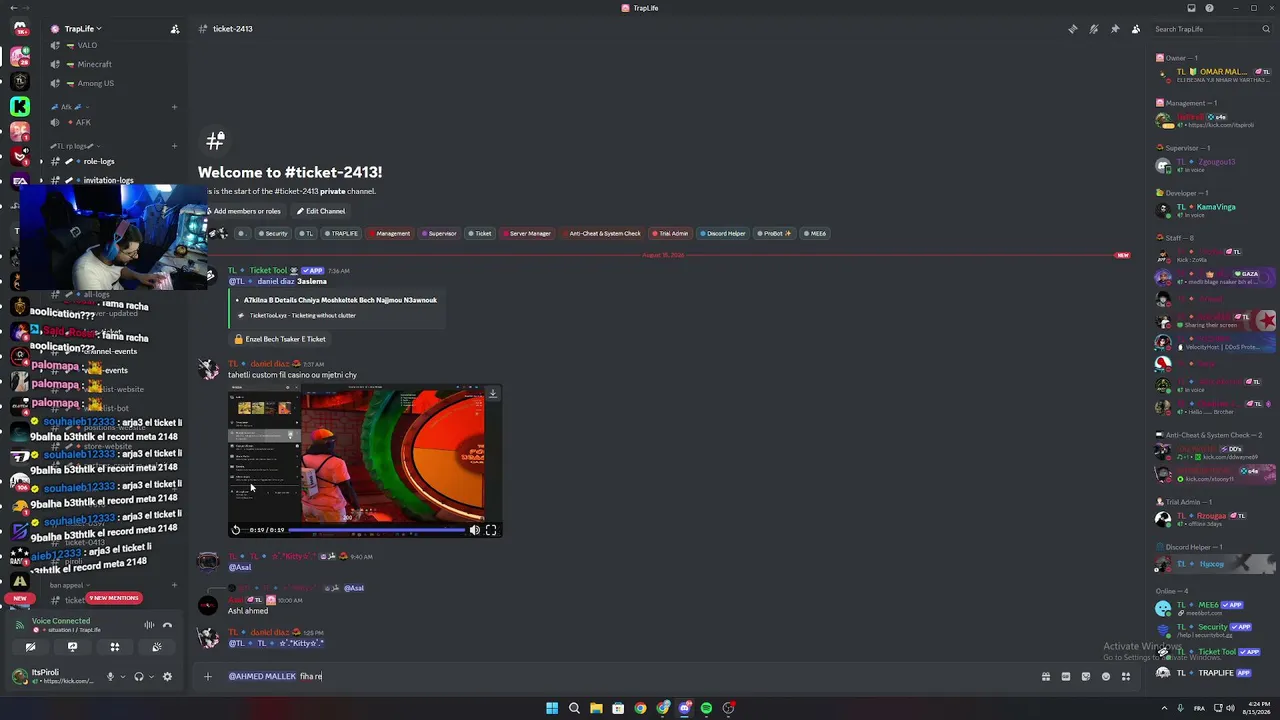Screen dimensions: 1280x720
Task: Replay the casino video
Action: (236, 530)
